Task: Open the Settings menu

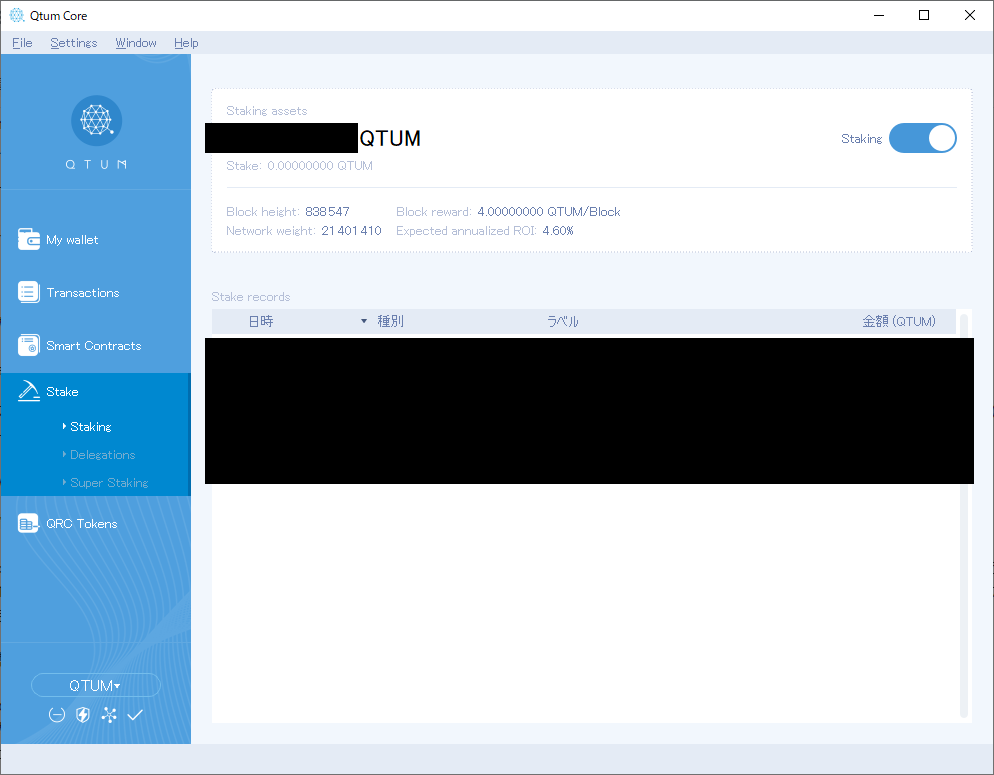Action: click(74, 42)
